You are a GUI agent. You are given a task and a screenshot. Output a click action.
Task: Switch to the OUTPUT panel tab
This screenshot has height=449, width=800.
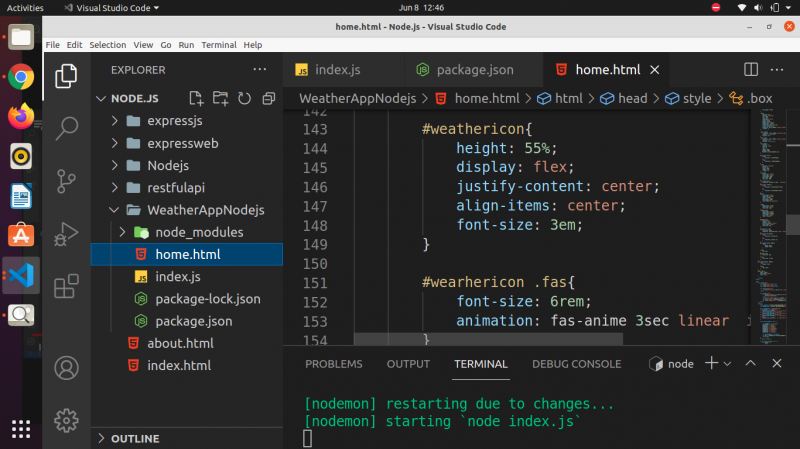click(408, 364)
